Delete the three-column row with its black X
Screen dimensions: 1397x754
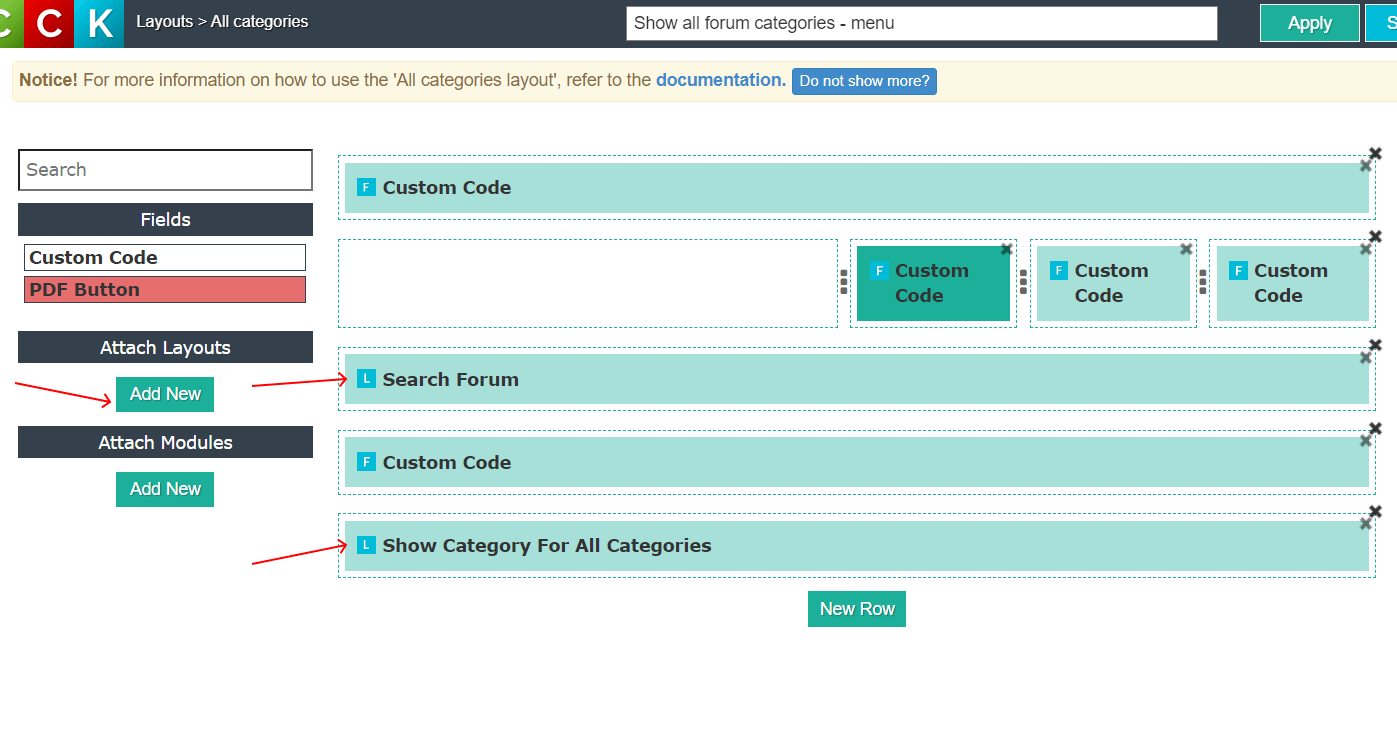1375,236
